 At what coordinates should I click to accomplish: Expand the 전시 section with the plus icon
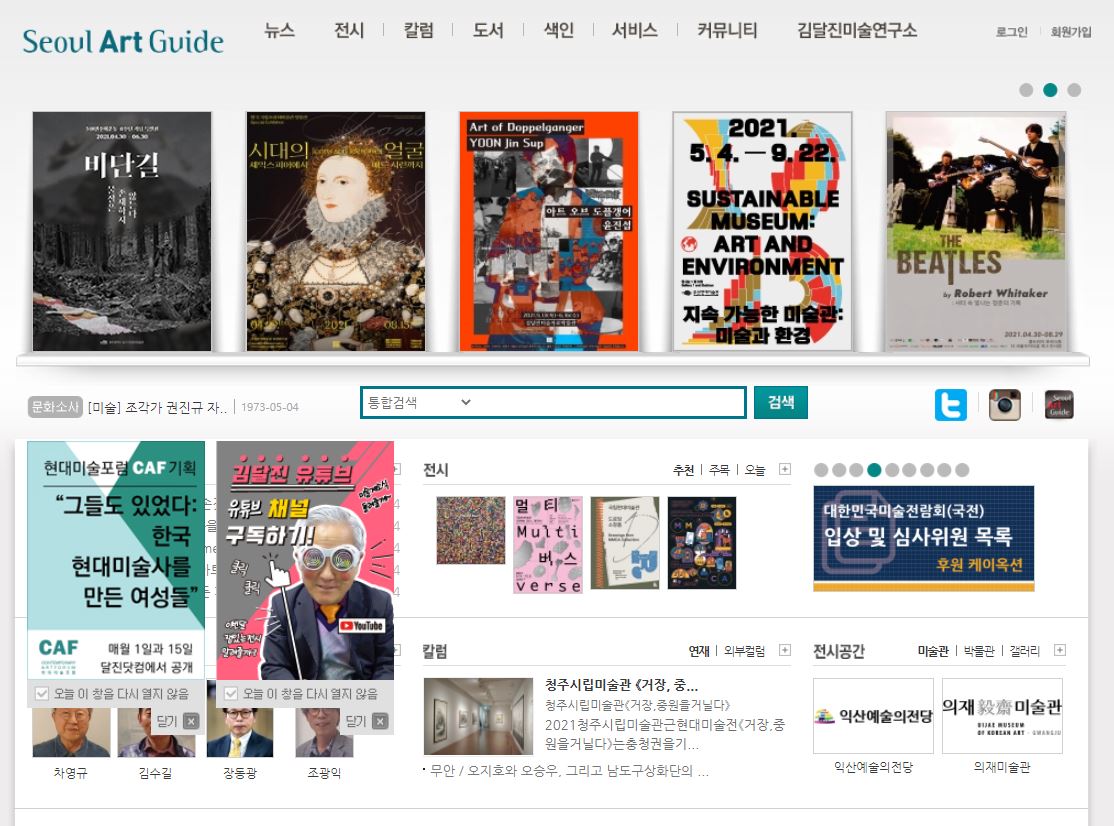784,469
